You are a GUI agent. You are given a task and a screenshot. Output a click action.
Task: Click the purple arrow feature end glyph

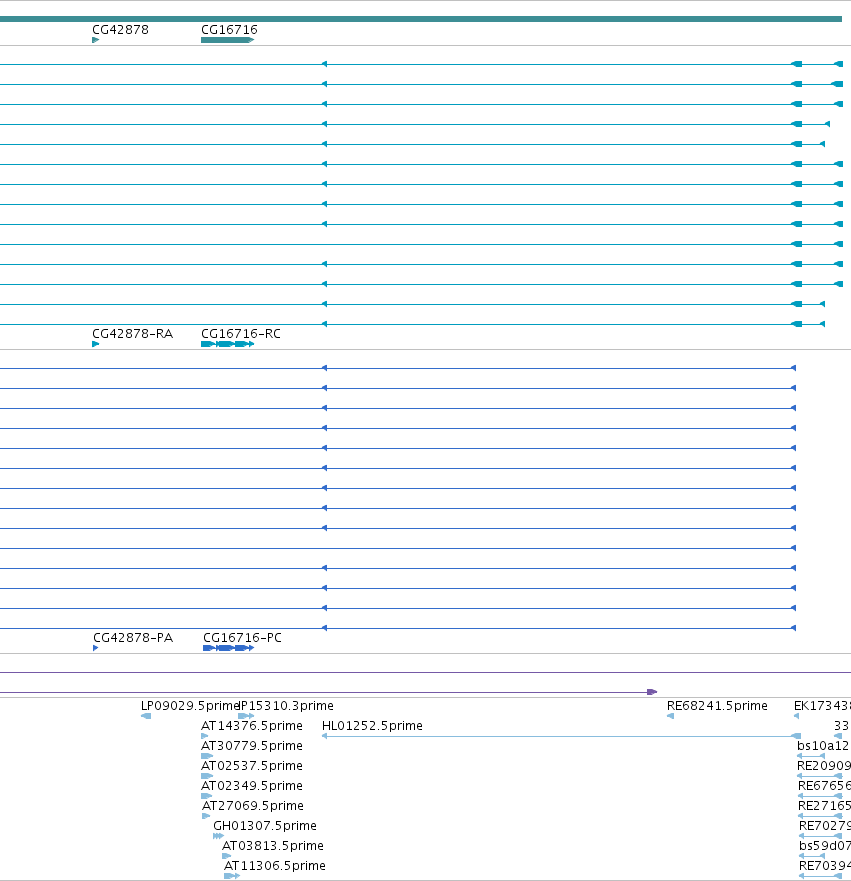652,692
